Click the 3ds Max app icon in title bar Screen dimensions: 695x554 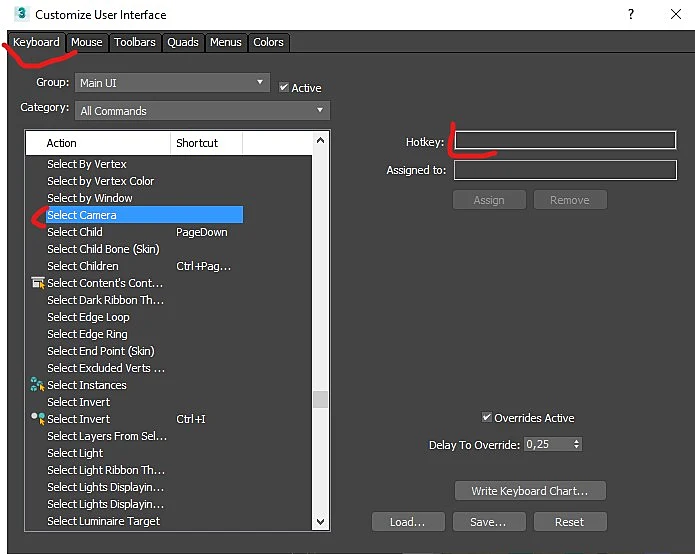[21, 14]
